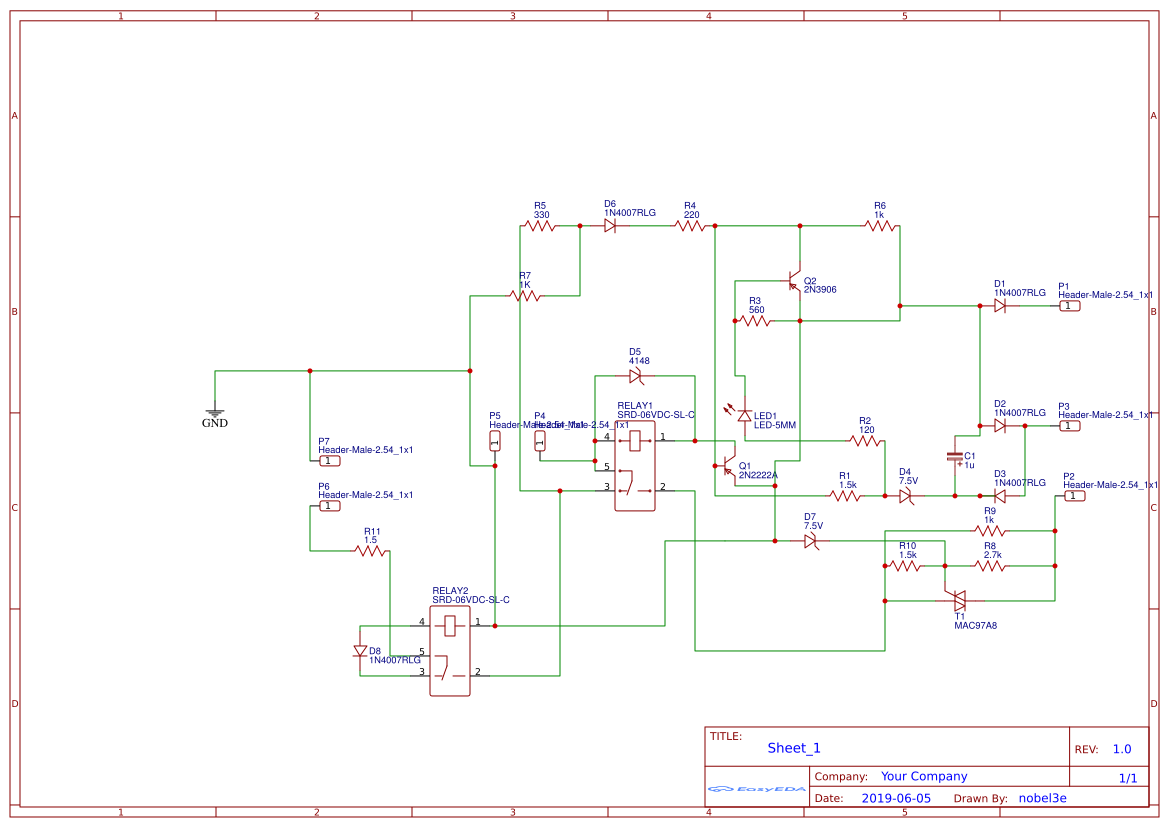Select the P4 header pin box

click(x=540, y=441)
